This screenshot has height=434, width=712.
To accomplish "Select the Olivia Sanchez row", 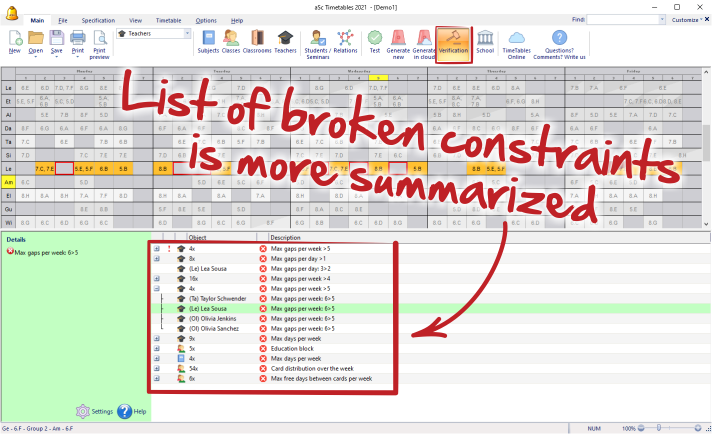I will pyautogui.click(x=430, y=329).
